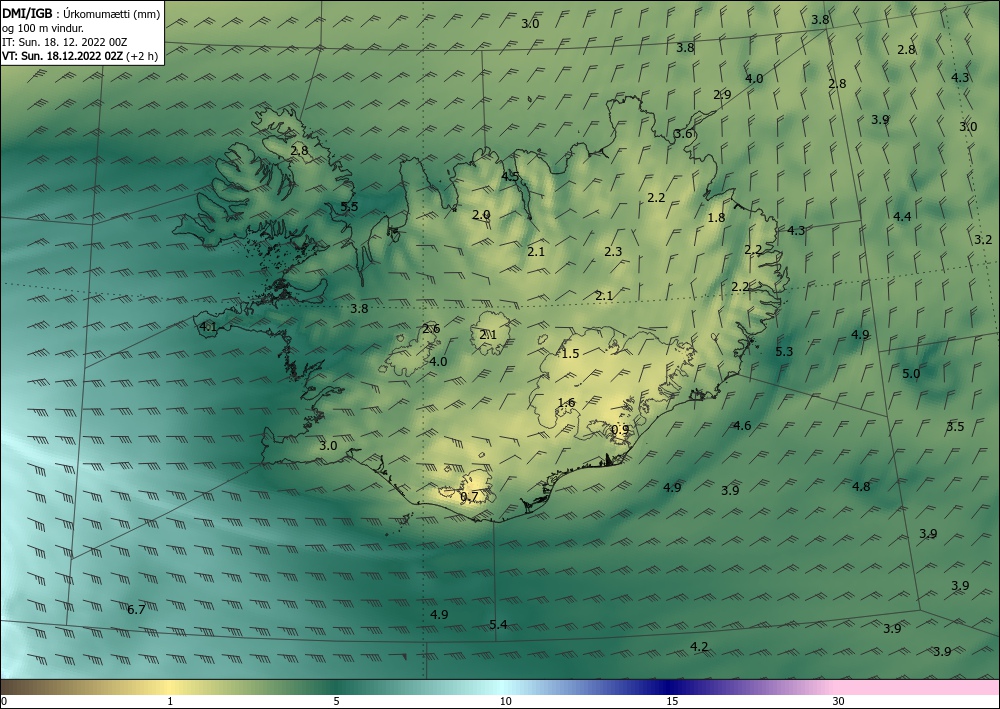Pick the yellow color above scale label 1

[x=170, y=687]
